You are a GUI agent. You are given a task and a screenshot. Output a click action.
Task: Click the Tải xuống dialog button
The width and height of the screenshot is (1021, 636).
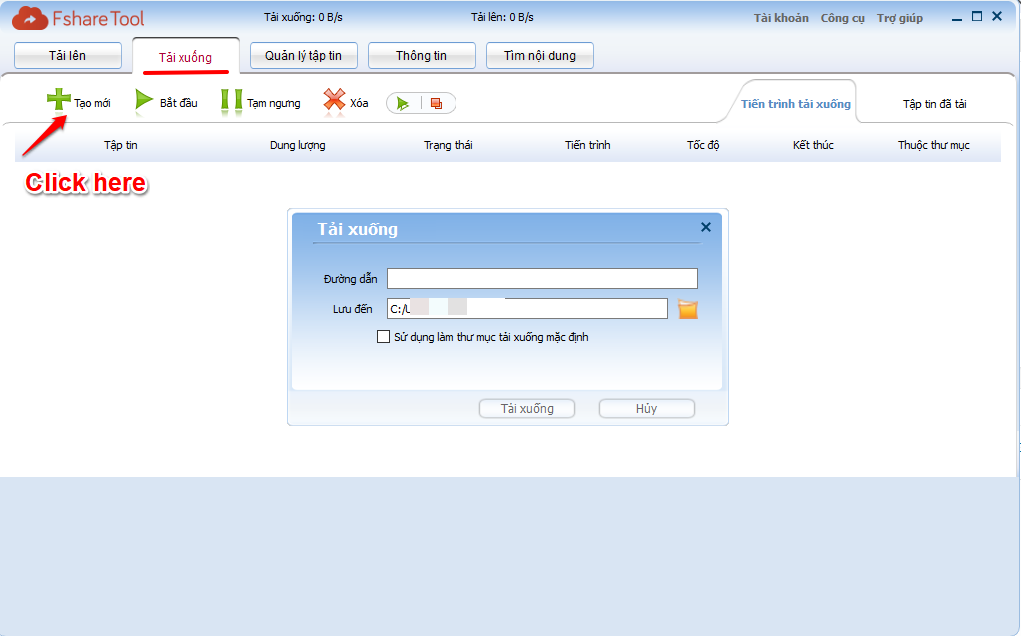(x=527, y=408)
